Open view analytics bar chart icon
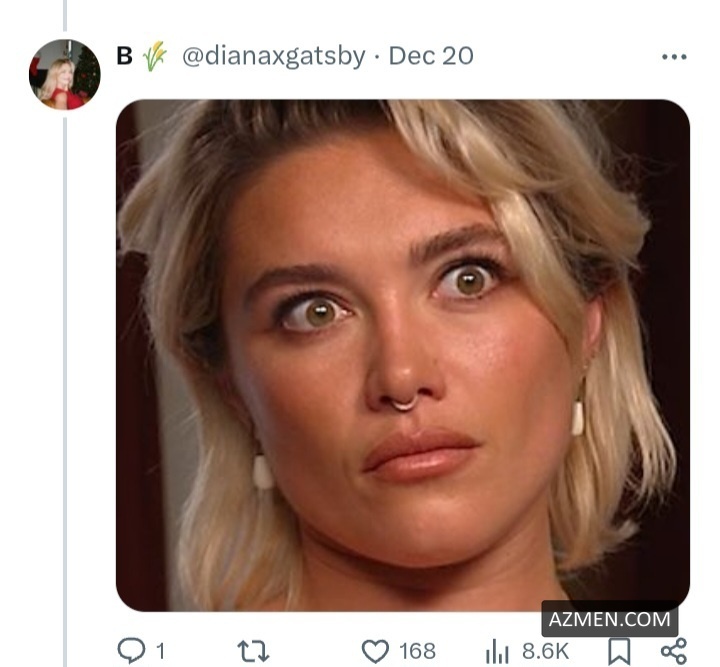This screenshot has height=667, width=720. pyautogui.click(x=497, y=651)
